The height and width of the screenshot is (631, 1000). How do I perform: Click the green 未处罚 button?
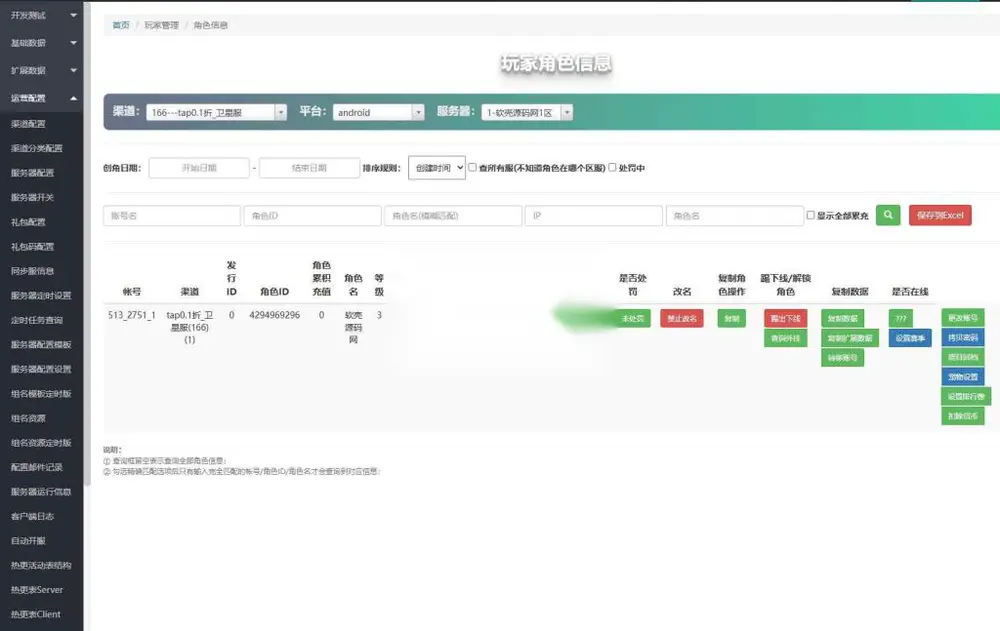(633, 318)
